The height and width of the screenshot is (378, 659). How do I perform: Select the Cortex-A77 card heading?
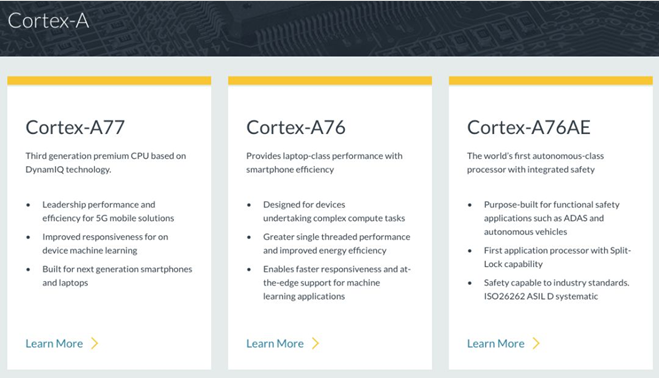click(75, 127)
